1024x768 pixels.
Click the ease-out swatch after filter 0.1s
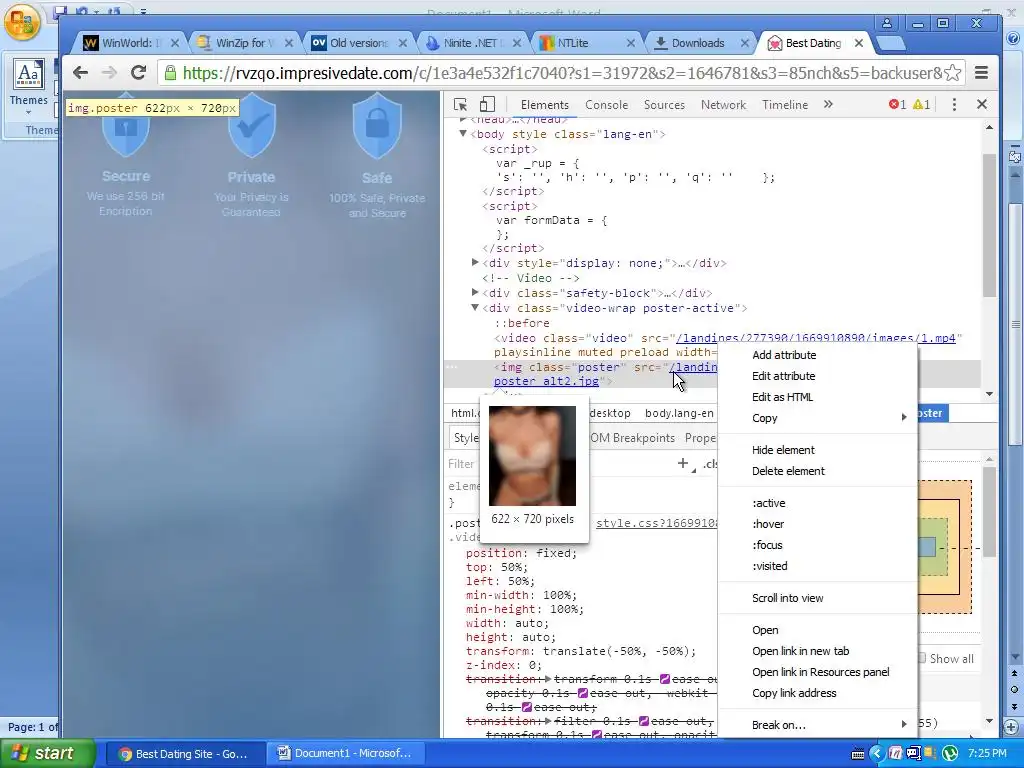tap(643, 721)
